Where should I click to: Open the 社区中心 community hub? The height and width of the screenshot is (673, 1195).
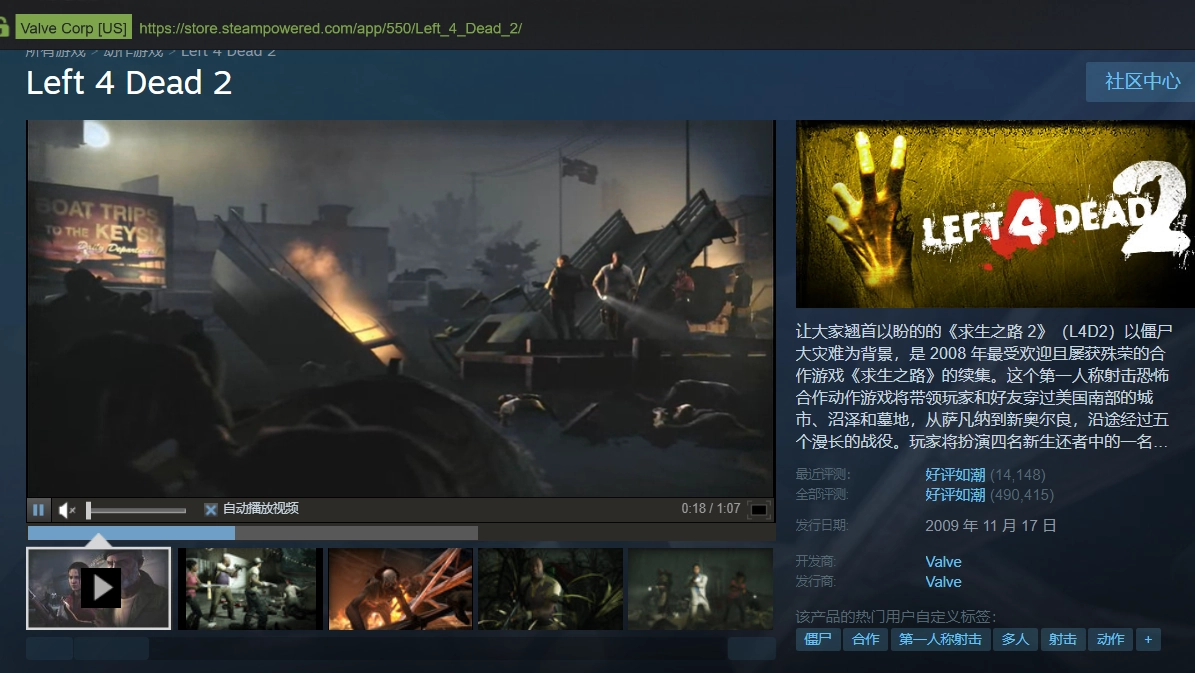pos(1141,81)
